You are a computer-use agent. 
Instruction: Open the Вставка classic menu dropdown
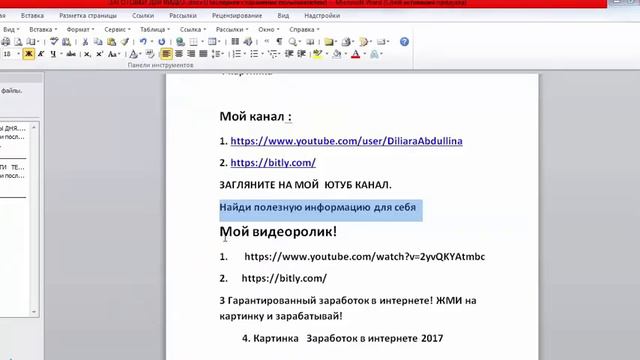click(43, 29)
